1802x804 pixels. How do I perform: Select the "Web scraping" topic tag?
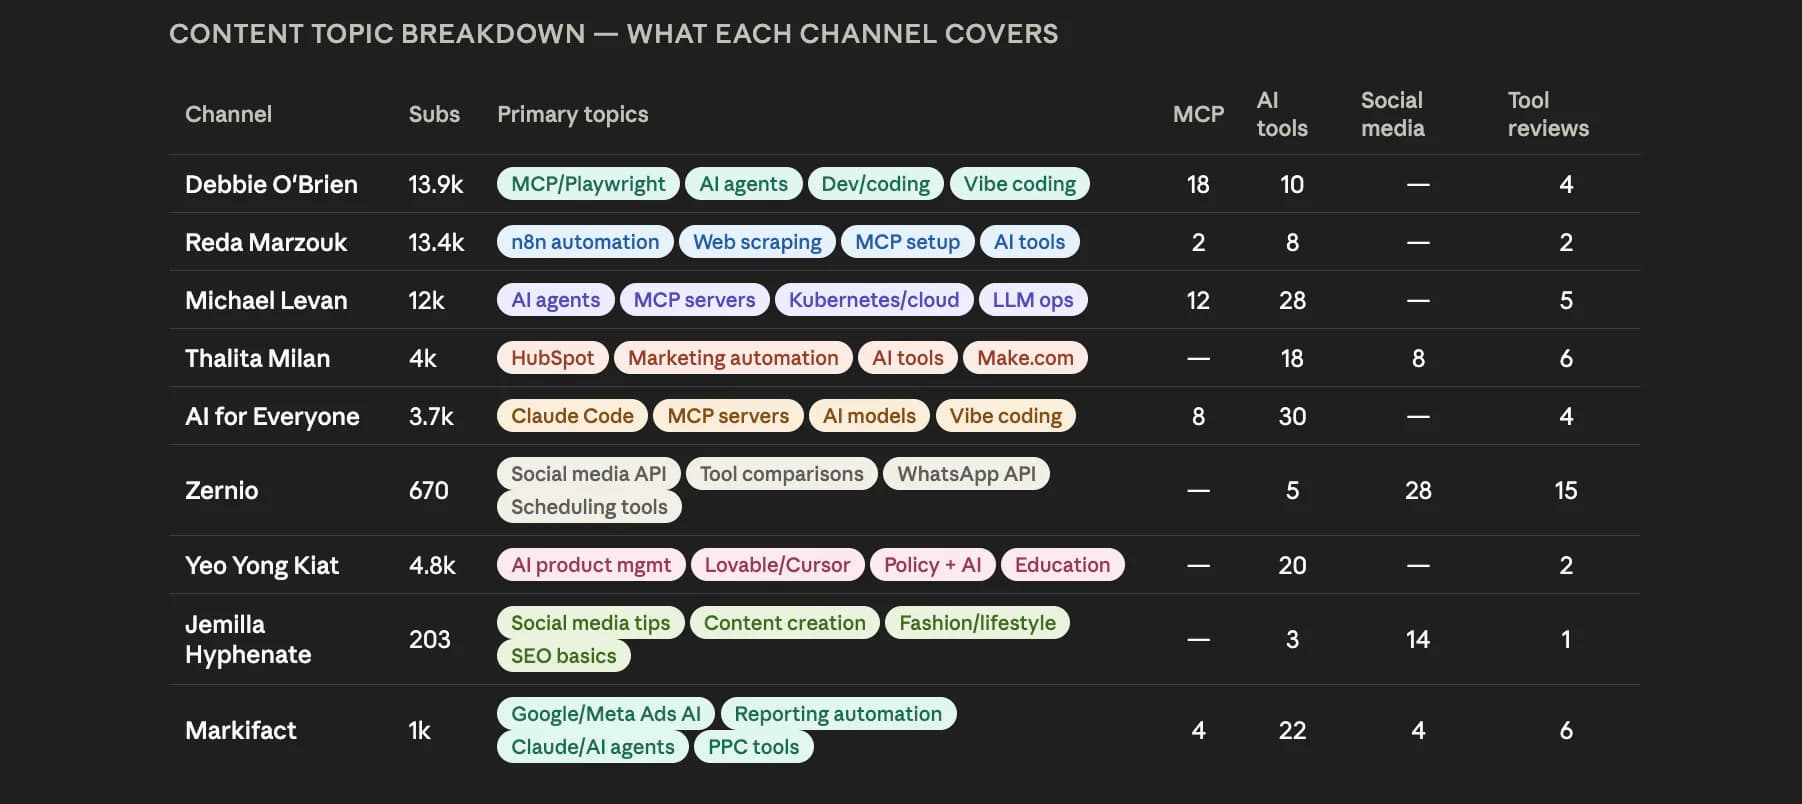point(757,242)
